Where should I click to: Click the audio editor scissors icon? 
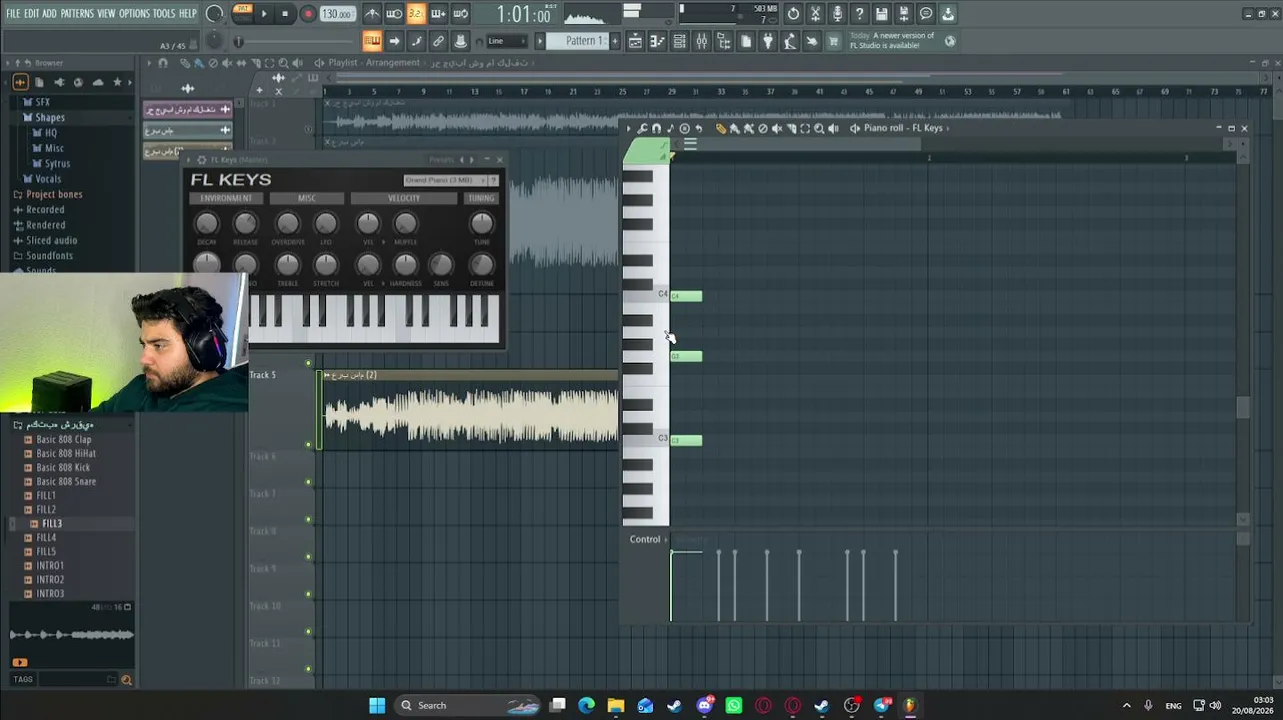(x=815, y=14)
